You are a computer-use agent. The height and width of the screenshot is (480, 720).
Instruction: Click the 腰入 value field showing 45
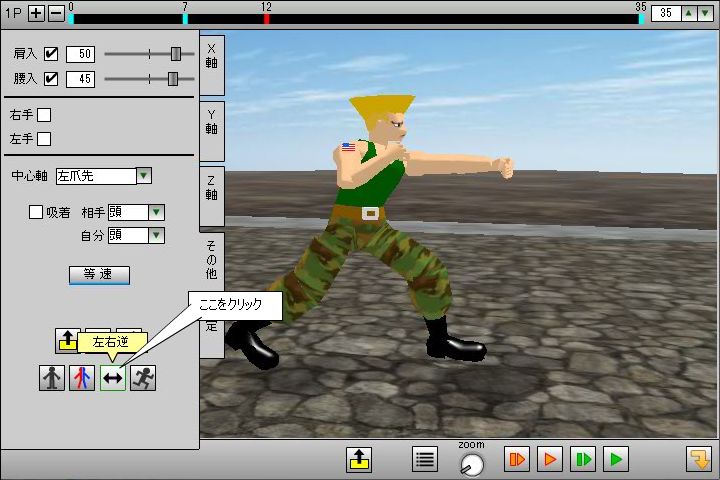coord(80,79)
